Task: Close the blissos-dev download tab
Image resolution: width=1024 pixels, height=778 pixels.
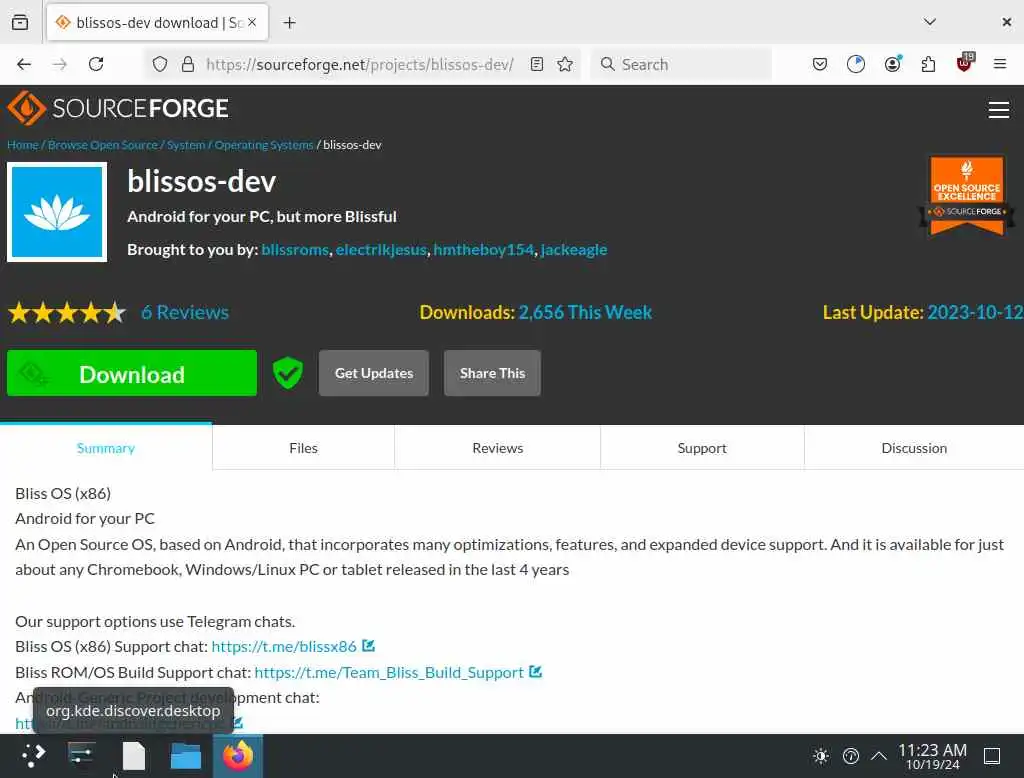Action: pyautogui.click(x=252, y=22)
